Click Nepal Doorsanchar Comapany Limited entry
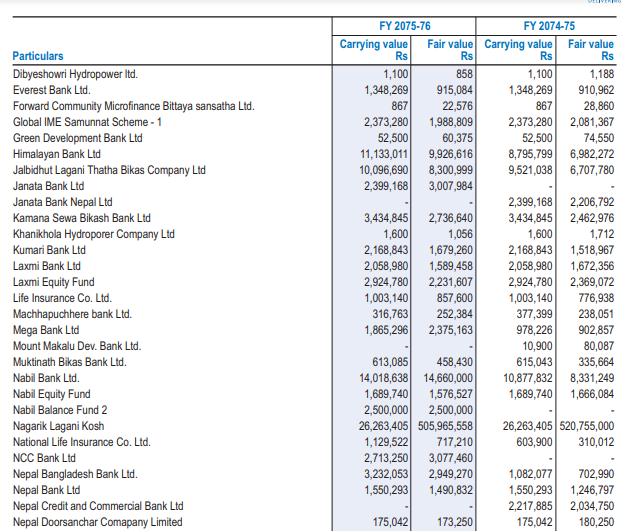 [98, 522]
